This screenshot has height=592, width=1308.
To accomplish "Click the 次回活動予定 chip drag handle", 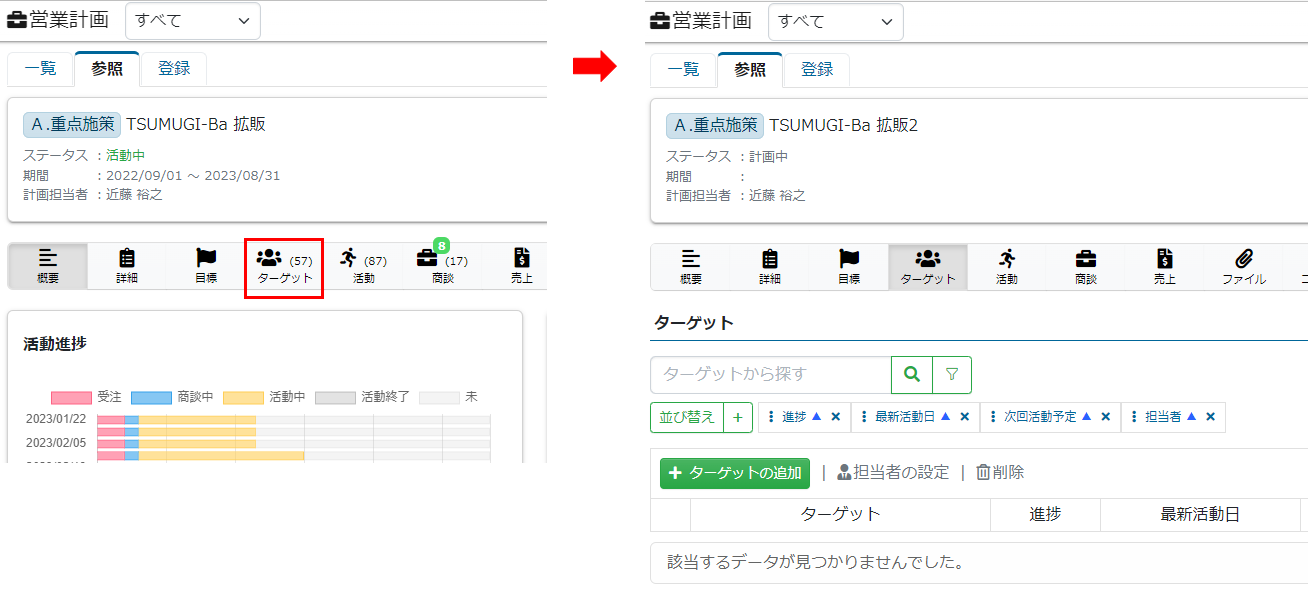I will coord(993,417).
